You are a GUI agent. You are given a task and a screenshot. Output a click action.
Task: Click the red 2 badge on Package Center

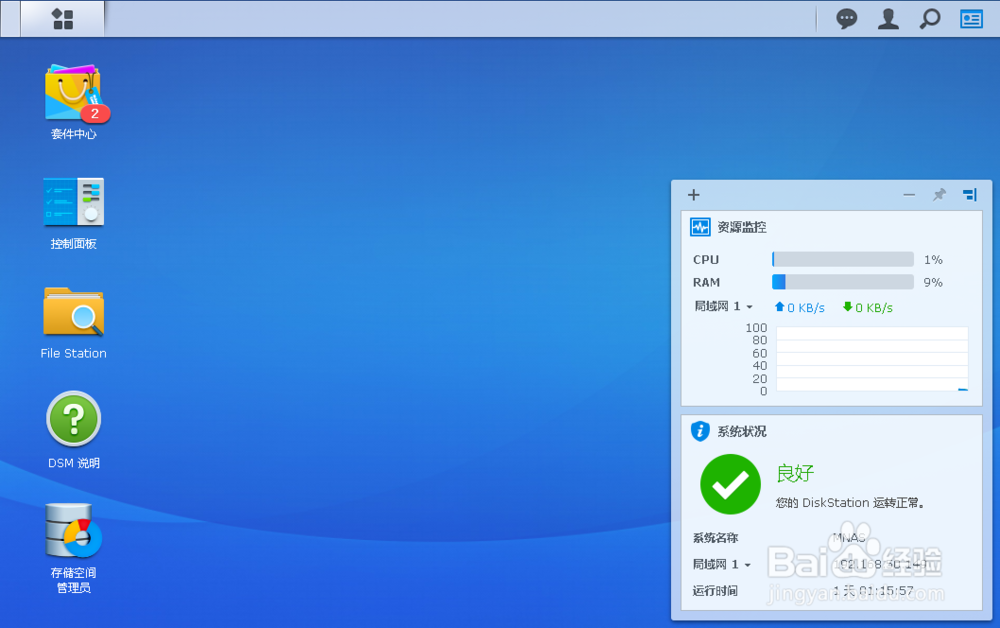point(95,113)
